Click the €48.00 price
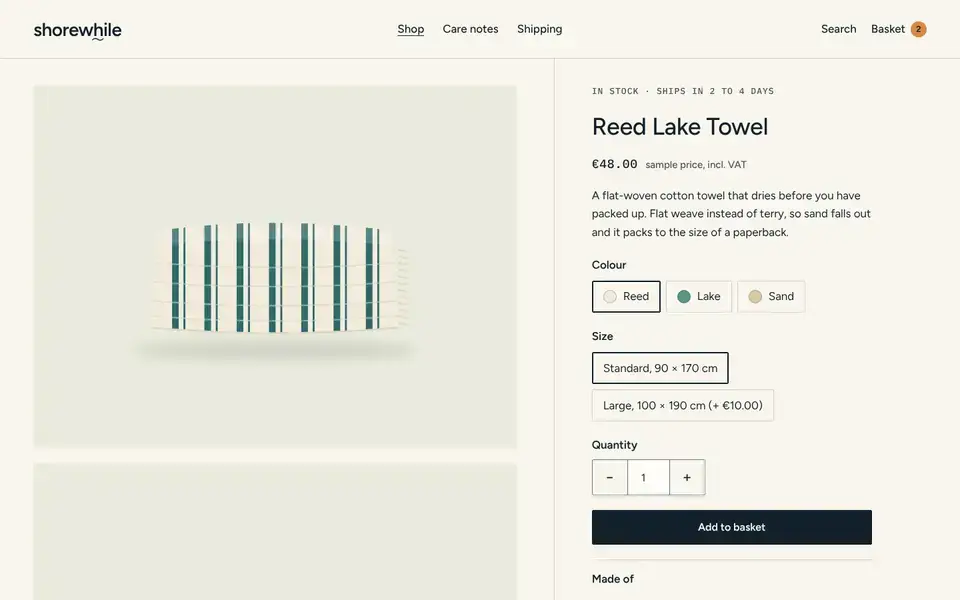Image resolution: width=960 pixels, height=600 pixels. click(x=614, y=164)
